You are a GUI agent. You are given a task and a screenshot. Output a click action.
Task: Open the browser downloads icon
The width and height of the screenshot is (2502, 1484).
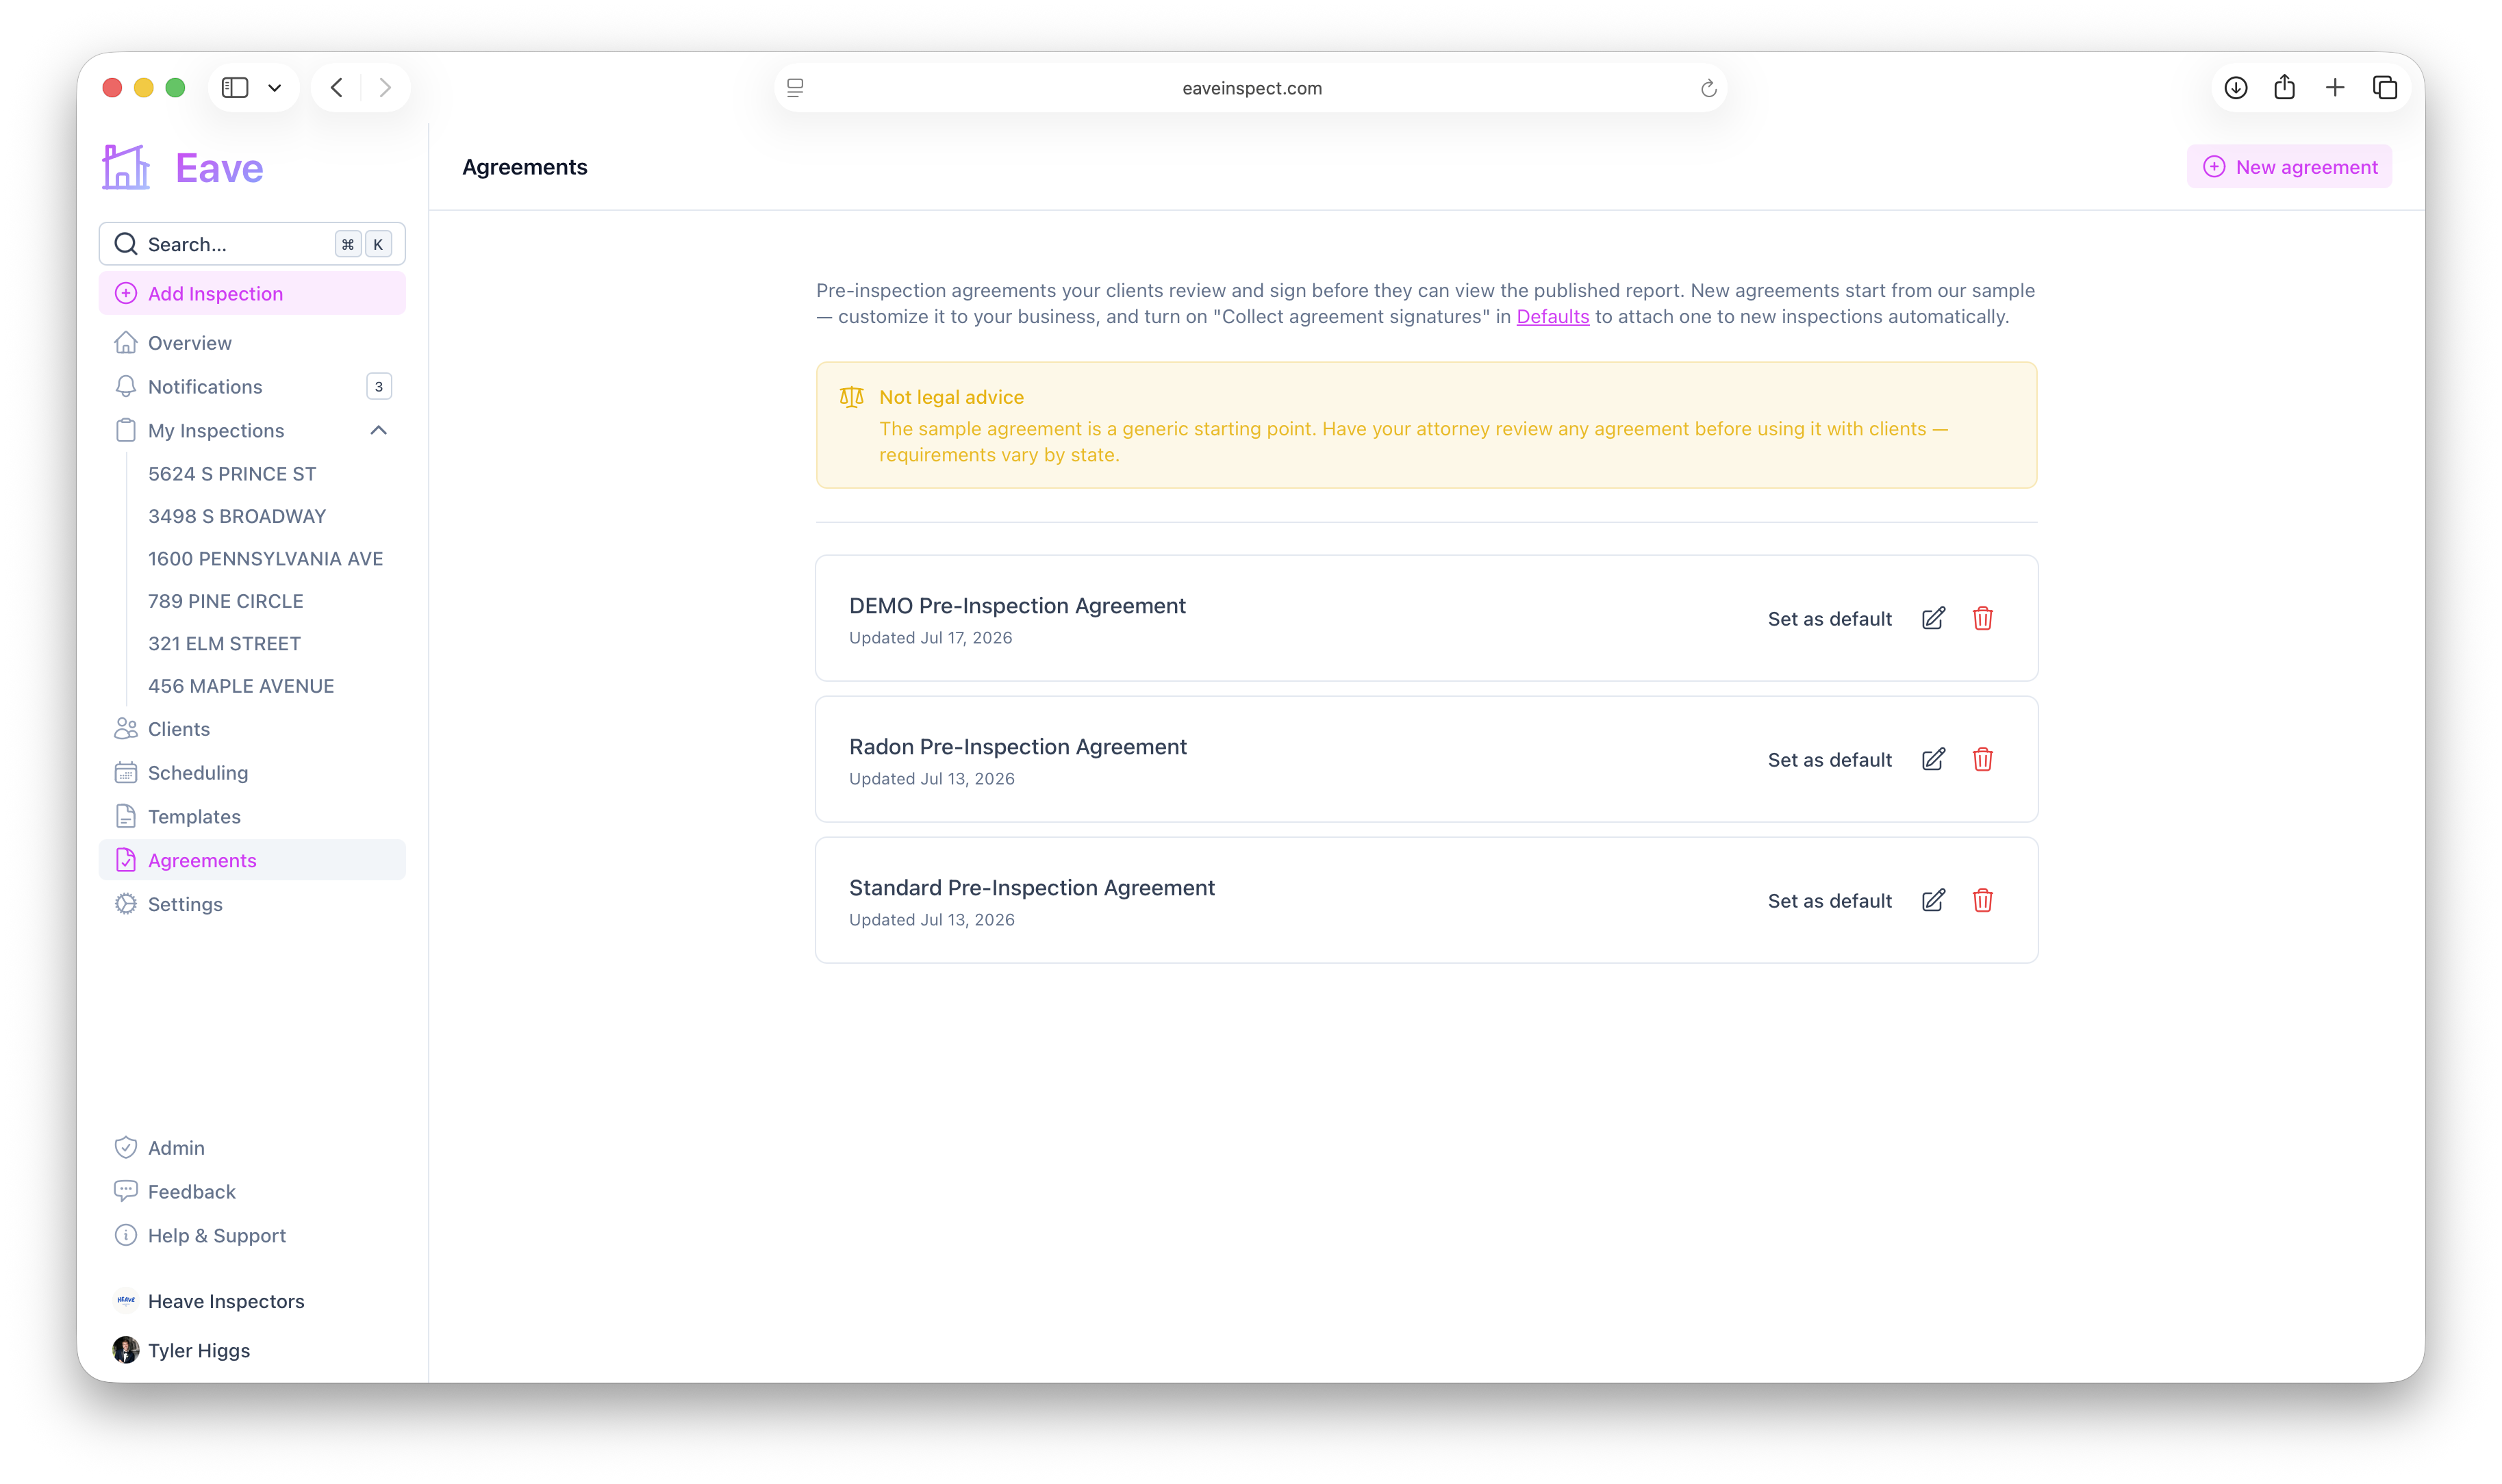2236,88
